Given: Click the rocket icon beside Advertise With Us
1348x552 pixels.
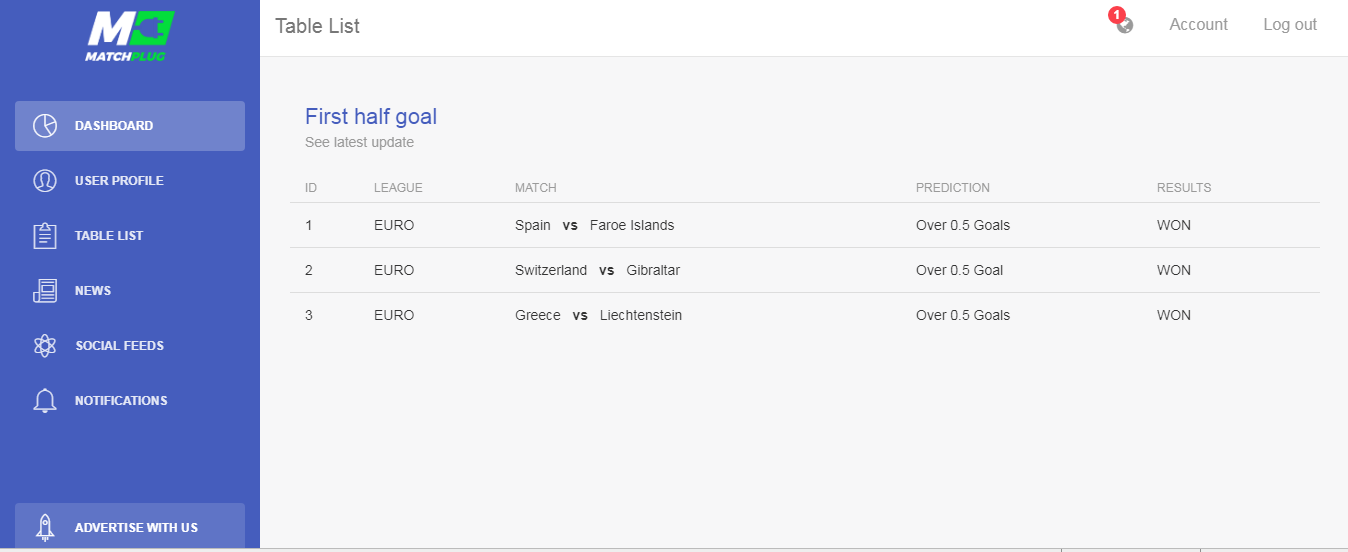Looking at the screenshot, I should tap(45, 527).
